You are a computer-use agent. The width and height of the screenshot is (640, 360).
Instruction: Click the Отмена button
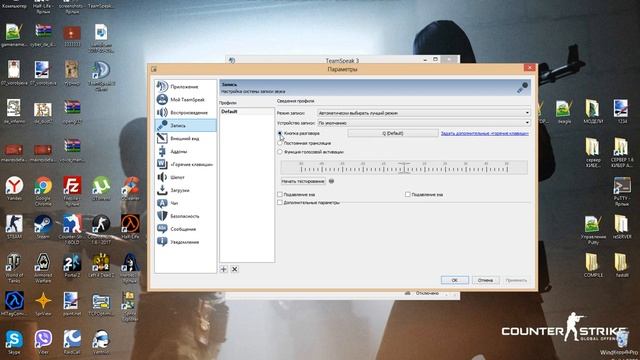485,280
